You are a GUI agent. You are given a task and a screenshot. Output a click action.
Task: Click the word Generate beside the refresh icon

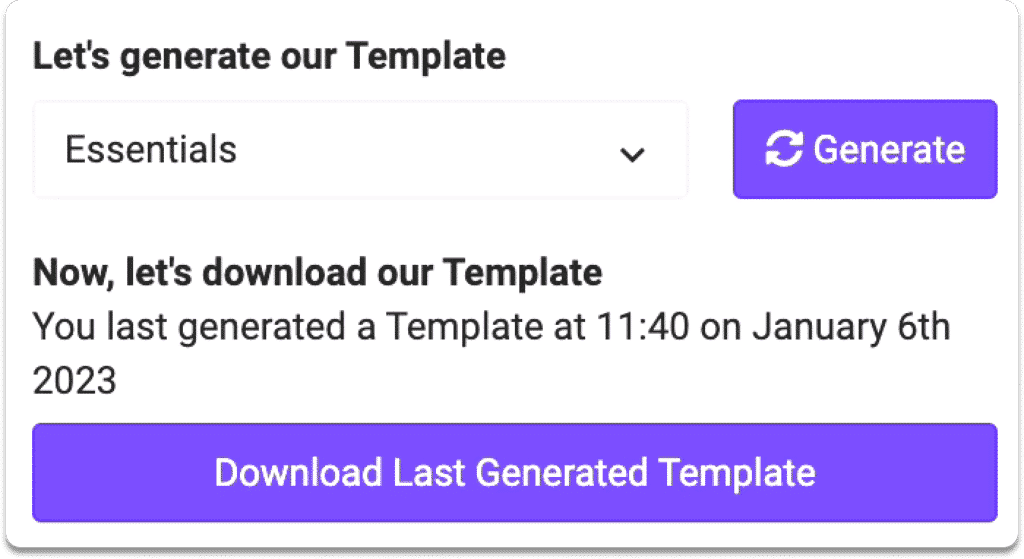pyautogui.click(x=889, y=150)
